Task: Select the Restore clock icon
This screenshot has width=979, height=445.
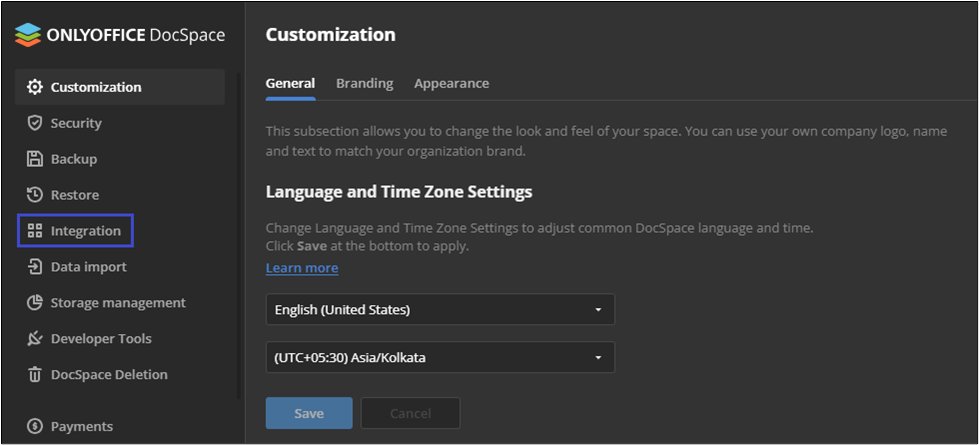Action: click(x=35, y=195)
